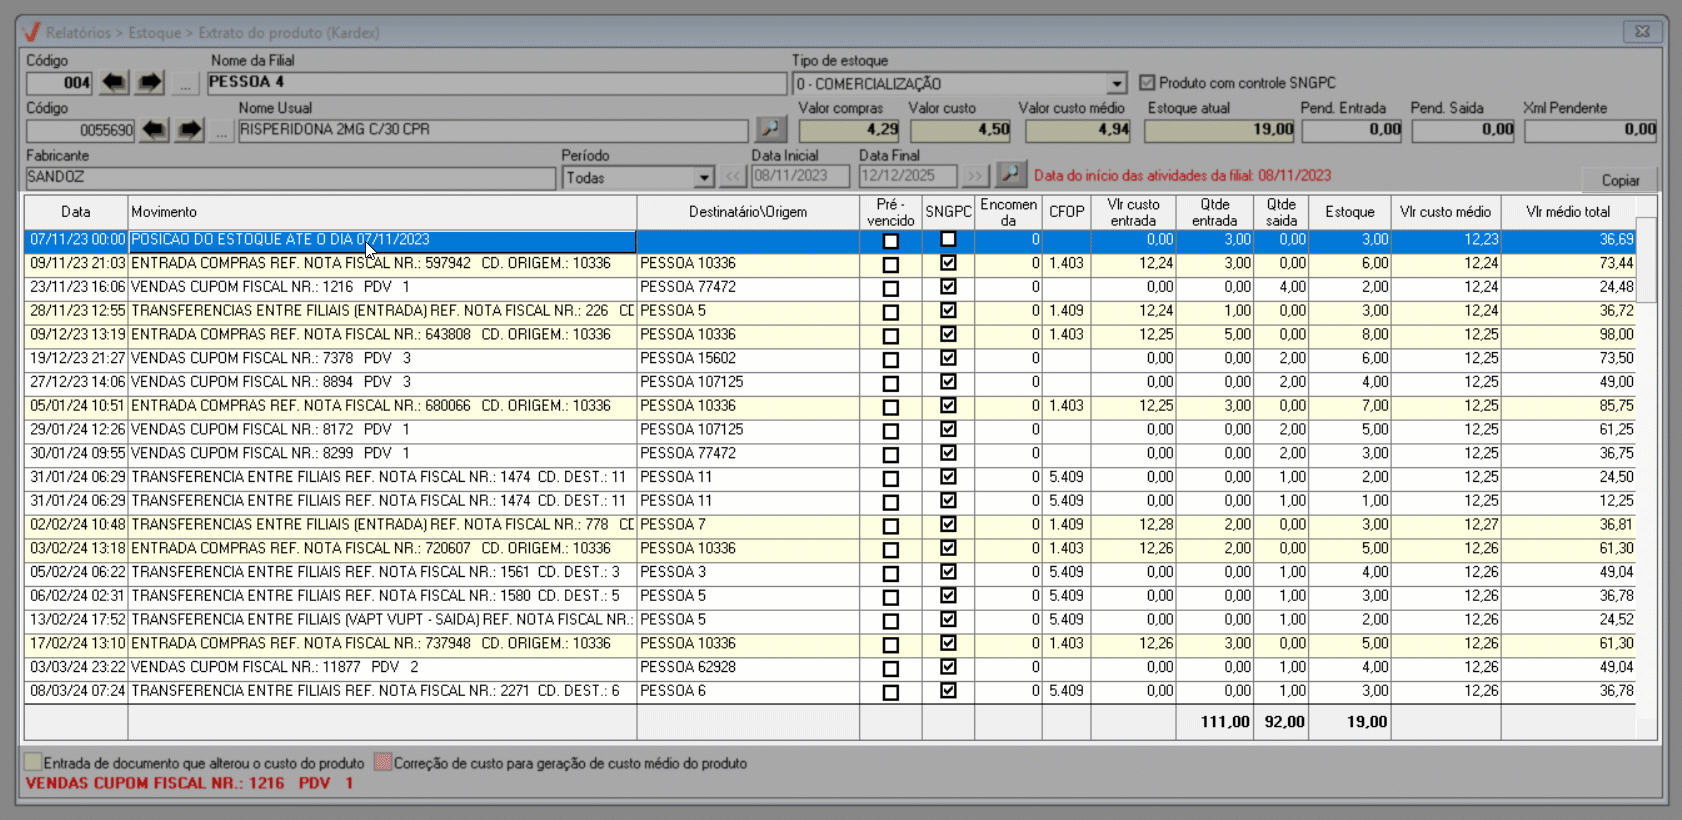
Task: Open product lookup ellipsis button beside code 0055690
Action: (221, 131)
